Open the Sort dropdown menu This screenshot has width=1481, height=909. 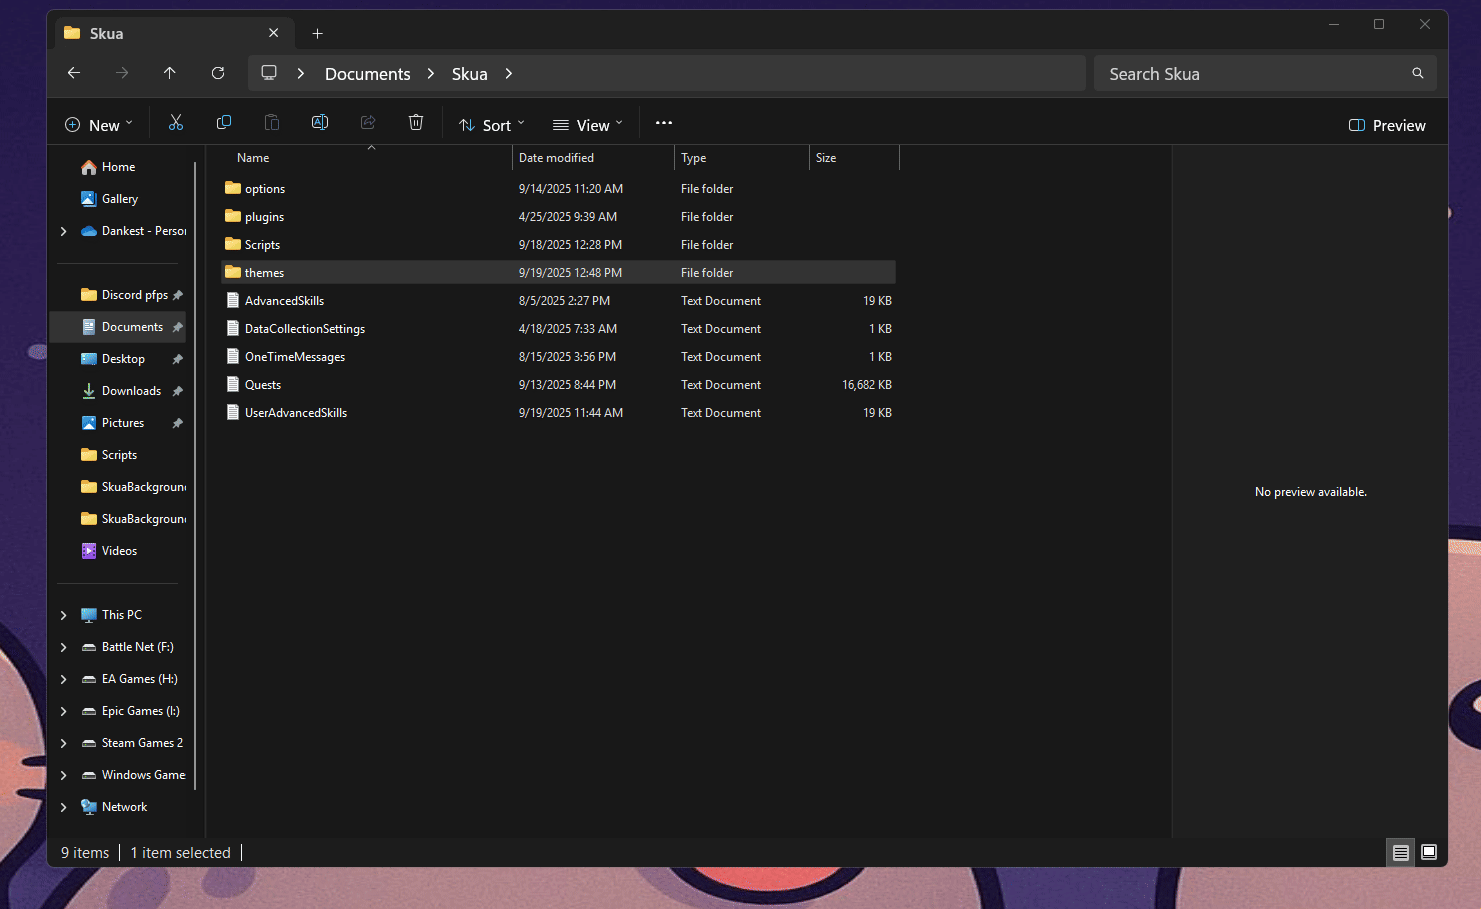click(491, 125)
